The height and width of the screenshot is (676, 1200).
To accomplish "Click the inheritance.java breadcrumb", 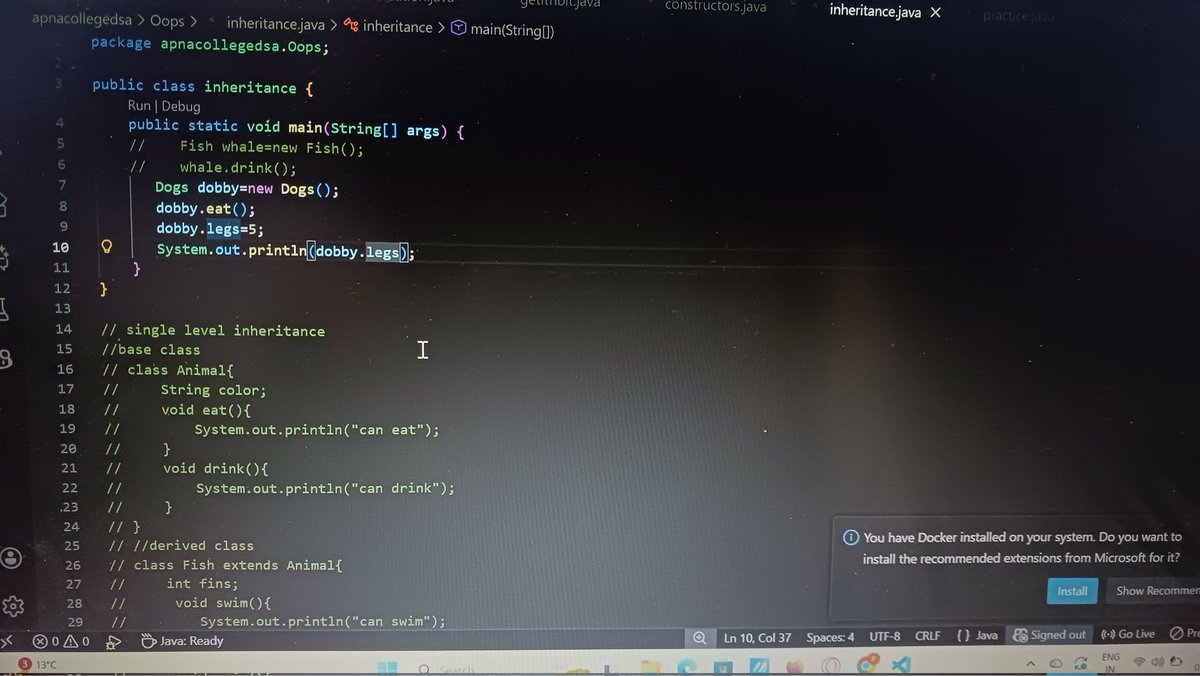I will (x=275, y=23).
